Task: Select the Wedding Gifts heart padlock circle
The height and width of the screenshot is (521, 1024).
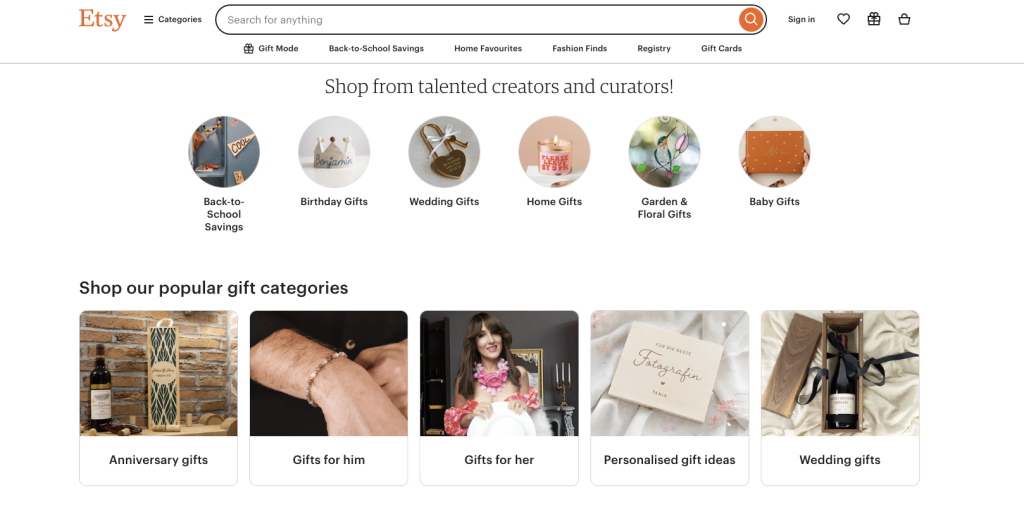Action: tap(444, 152)
